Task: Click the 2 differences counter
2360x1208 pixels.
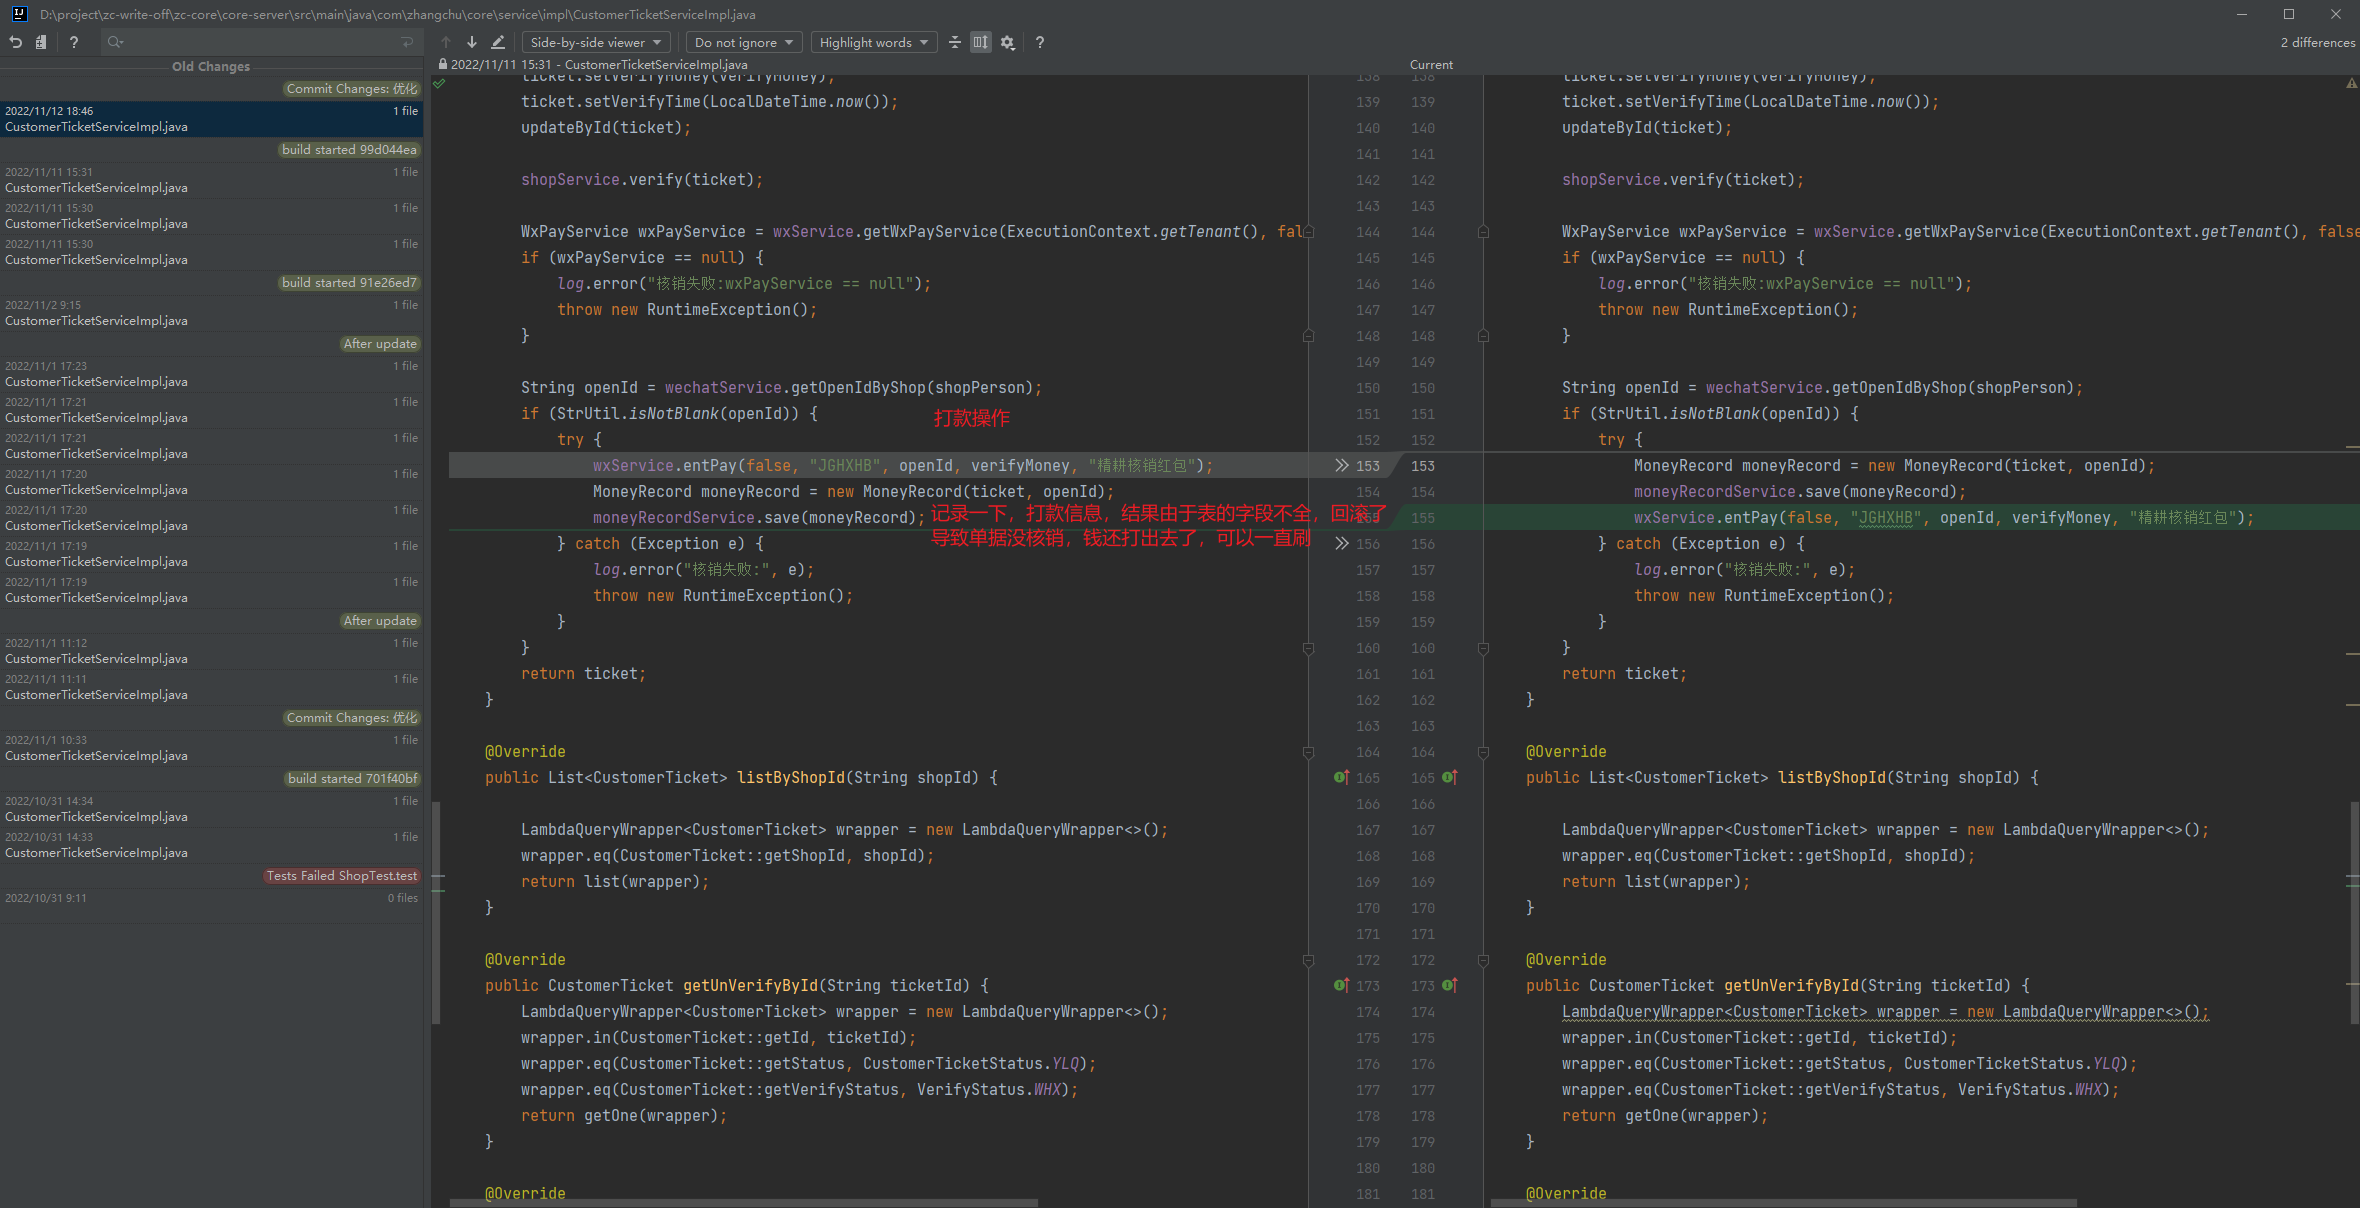Action: point(2317,42)
